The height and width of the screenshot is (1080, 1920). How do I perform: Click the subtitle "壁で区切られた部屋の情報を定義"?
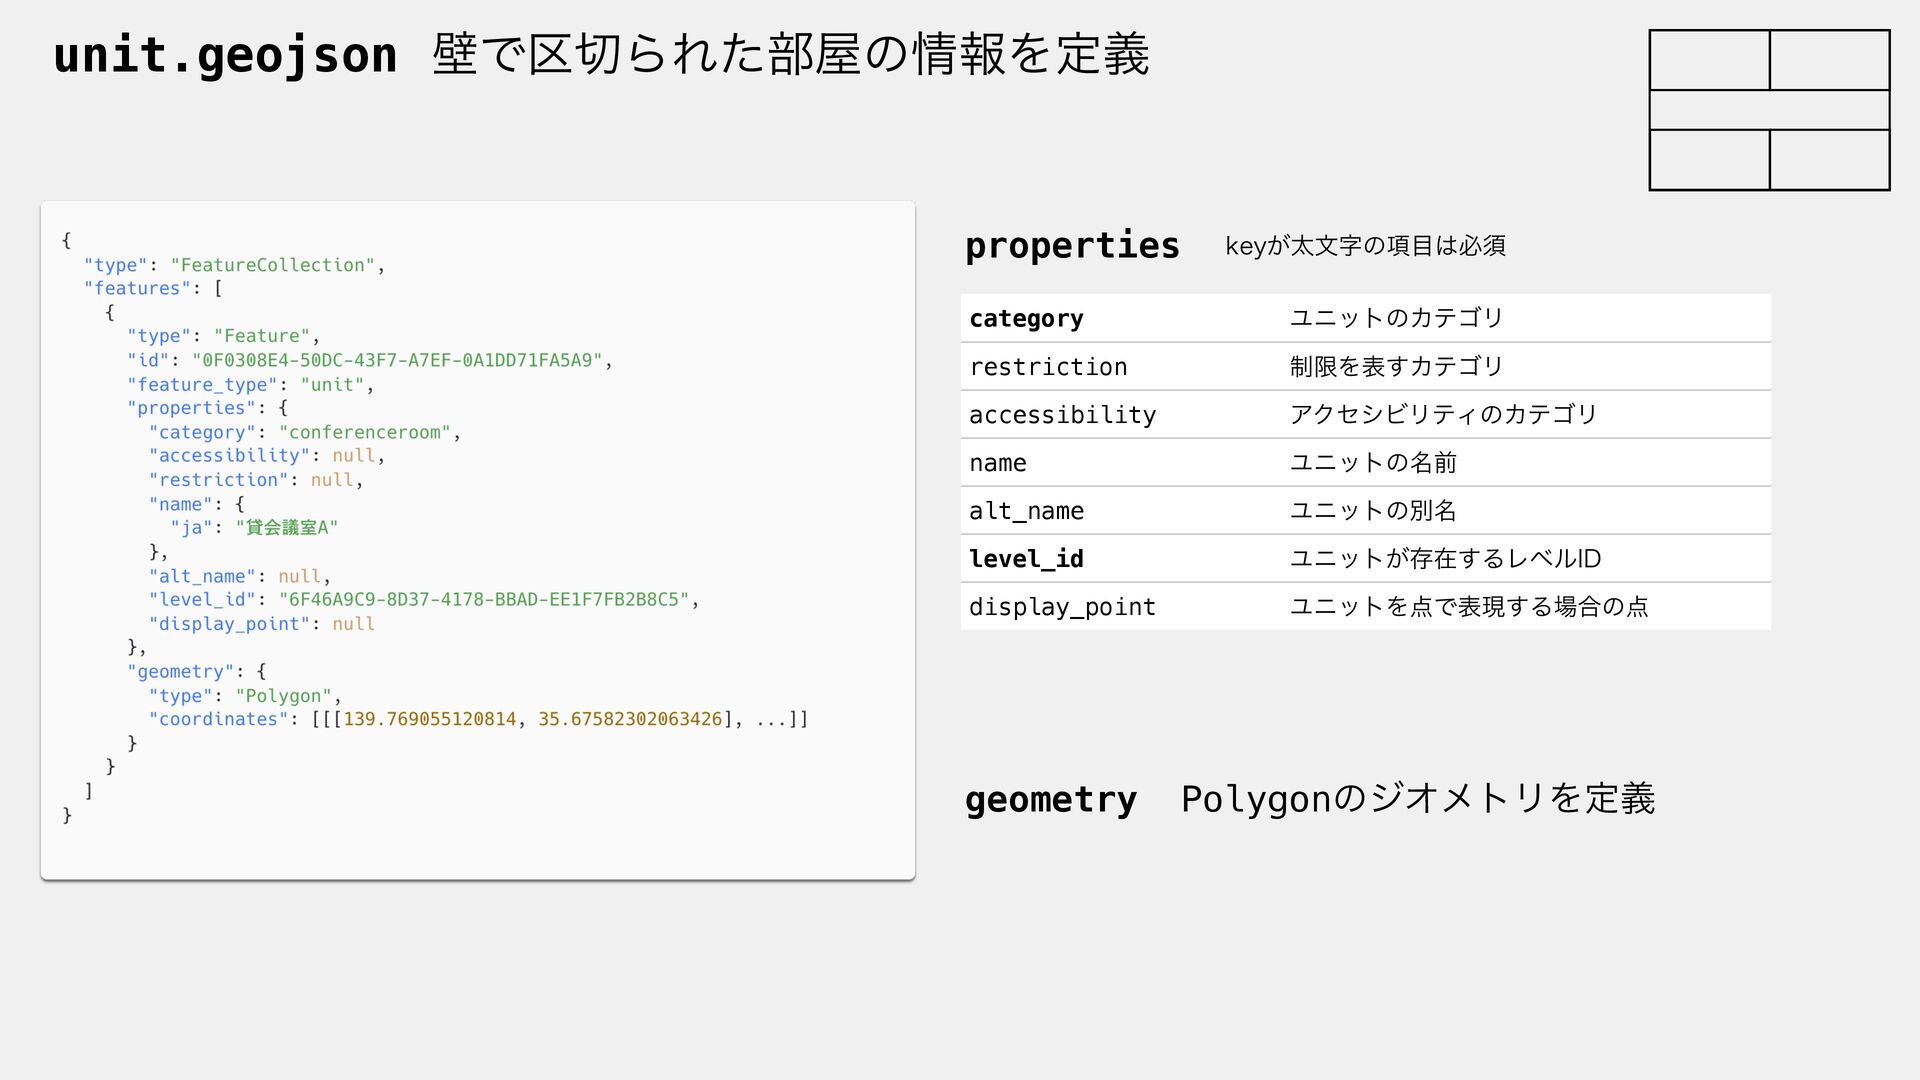pos(791,55)
